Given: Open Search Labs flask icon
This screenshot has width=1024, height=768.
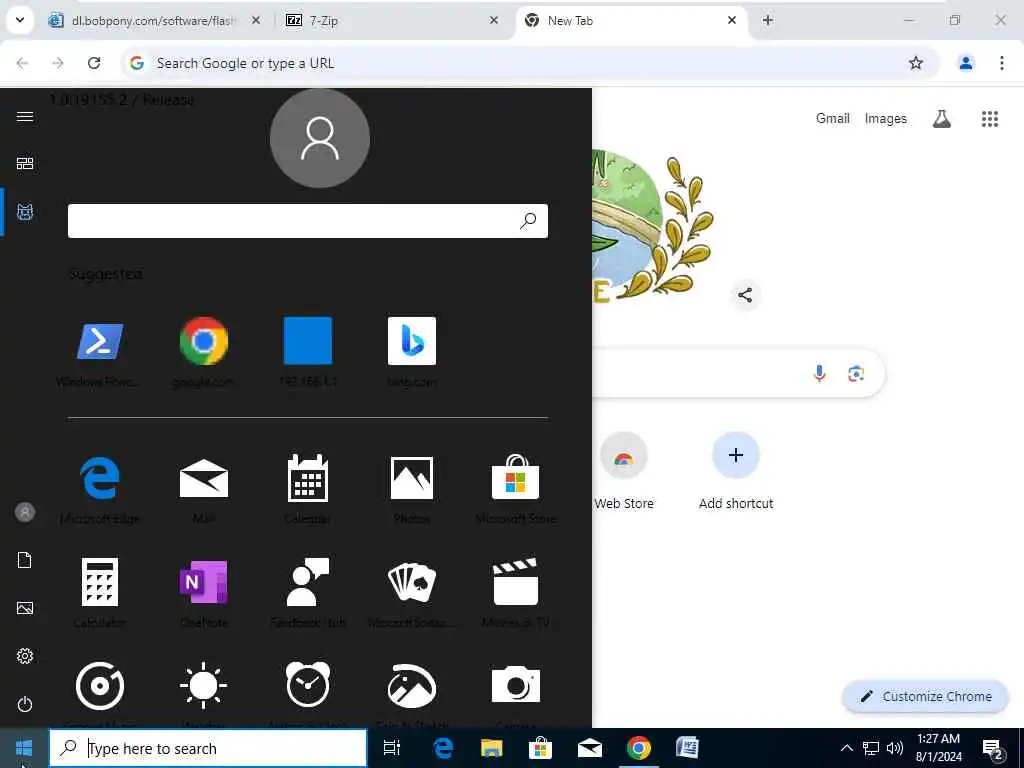Looking at the screenshot, I should click(x=942, y=118).
